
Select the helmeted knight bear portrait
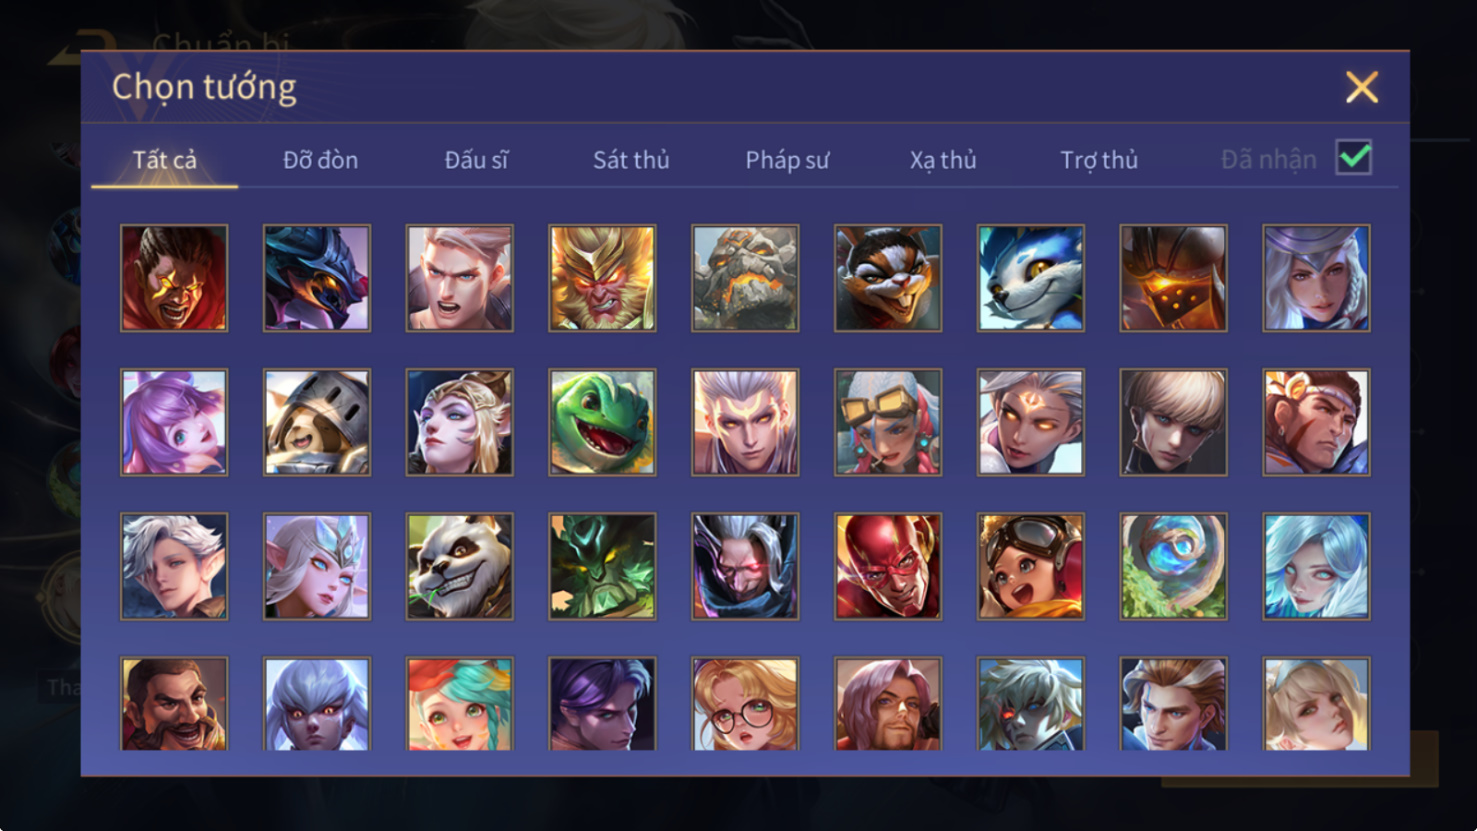tap(317, 422)
